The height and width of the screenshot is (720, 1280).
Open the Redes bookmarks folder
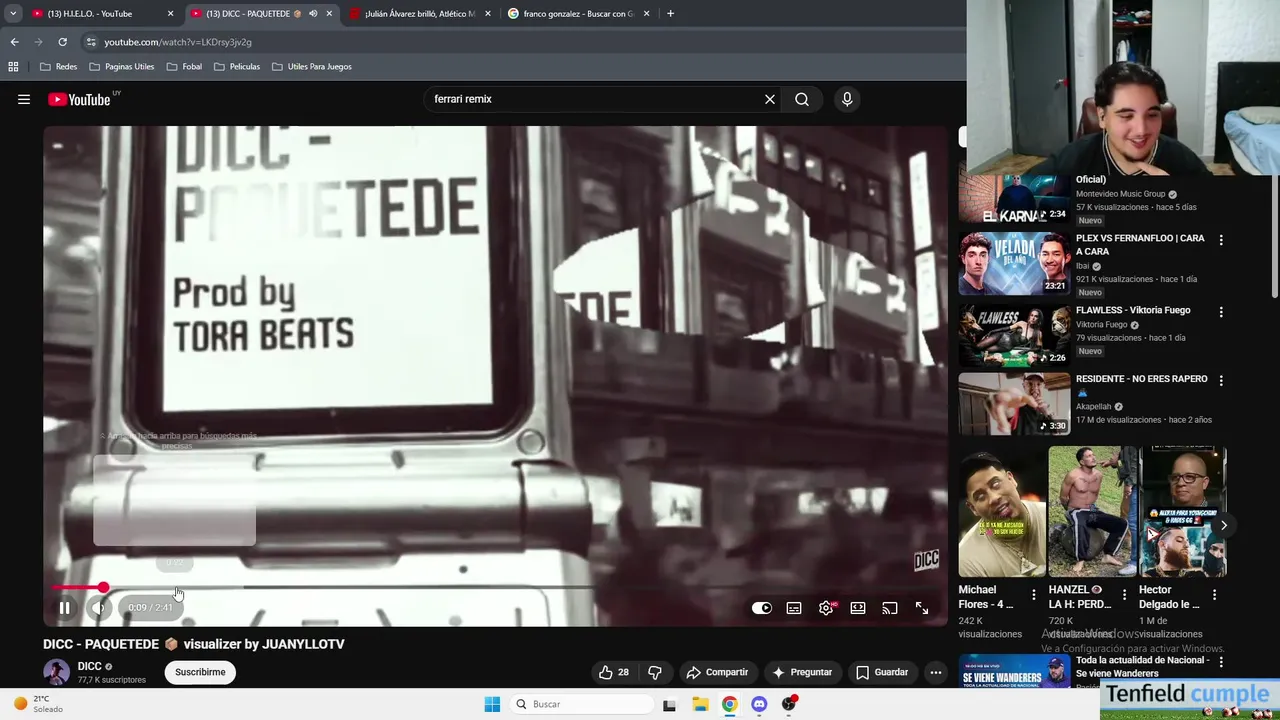click(x=59, y=67)
